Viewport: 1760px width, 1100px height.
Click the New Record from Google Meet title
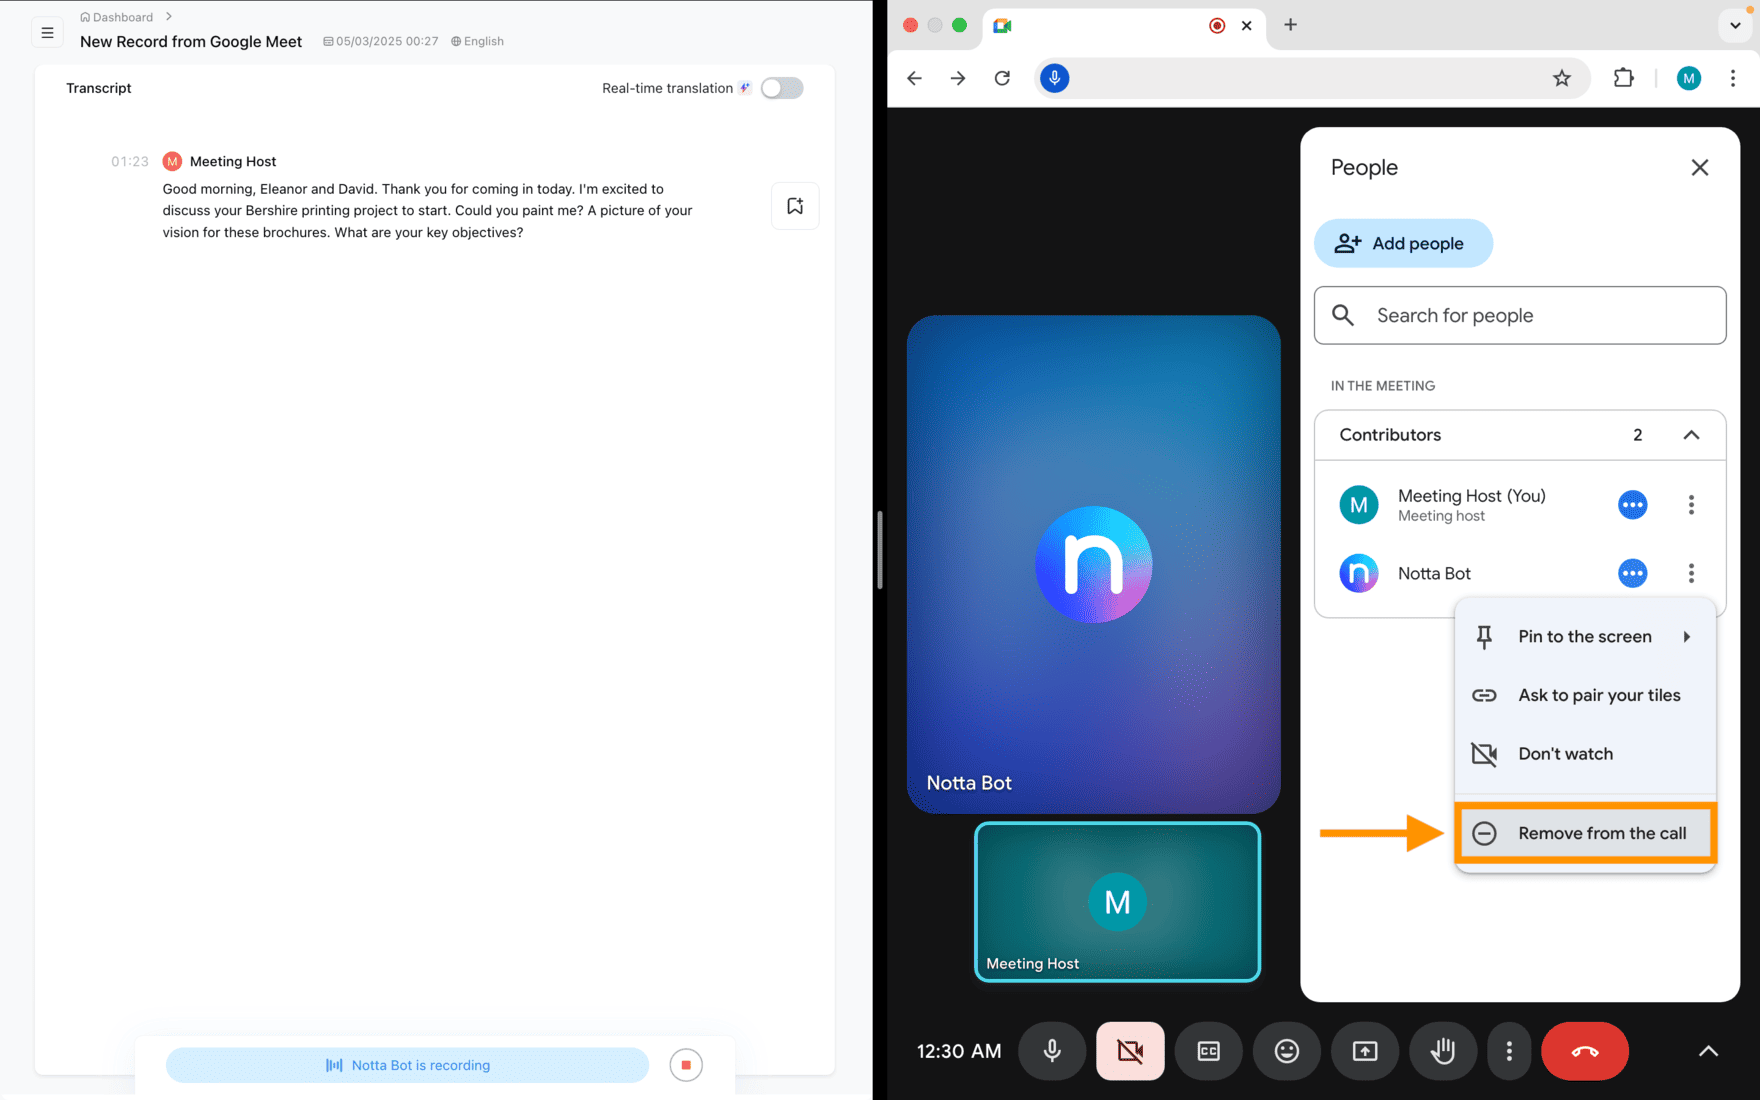191,41
